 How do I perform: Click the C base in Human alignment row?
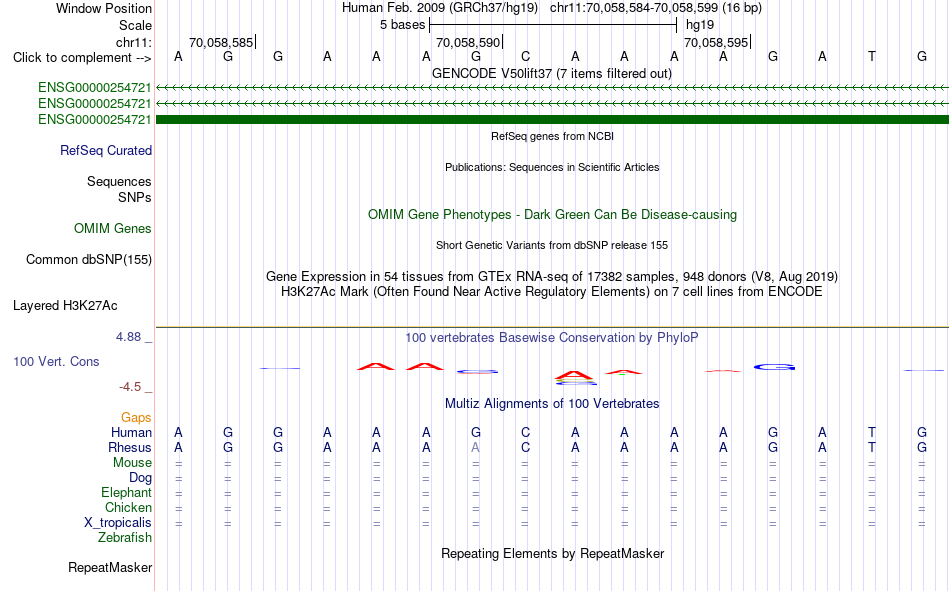coord(525,432)
